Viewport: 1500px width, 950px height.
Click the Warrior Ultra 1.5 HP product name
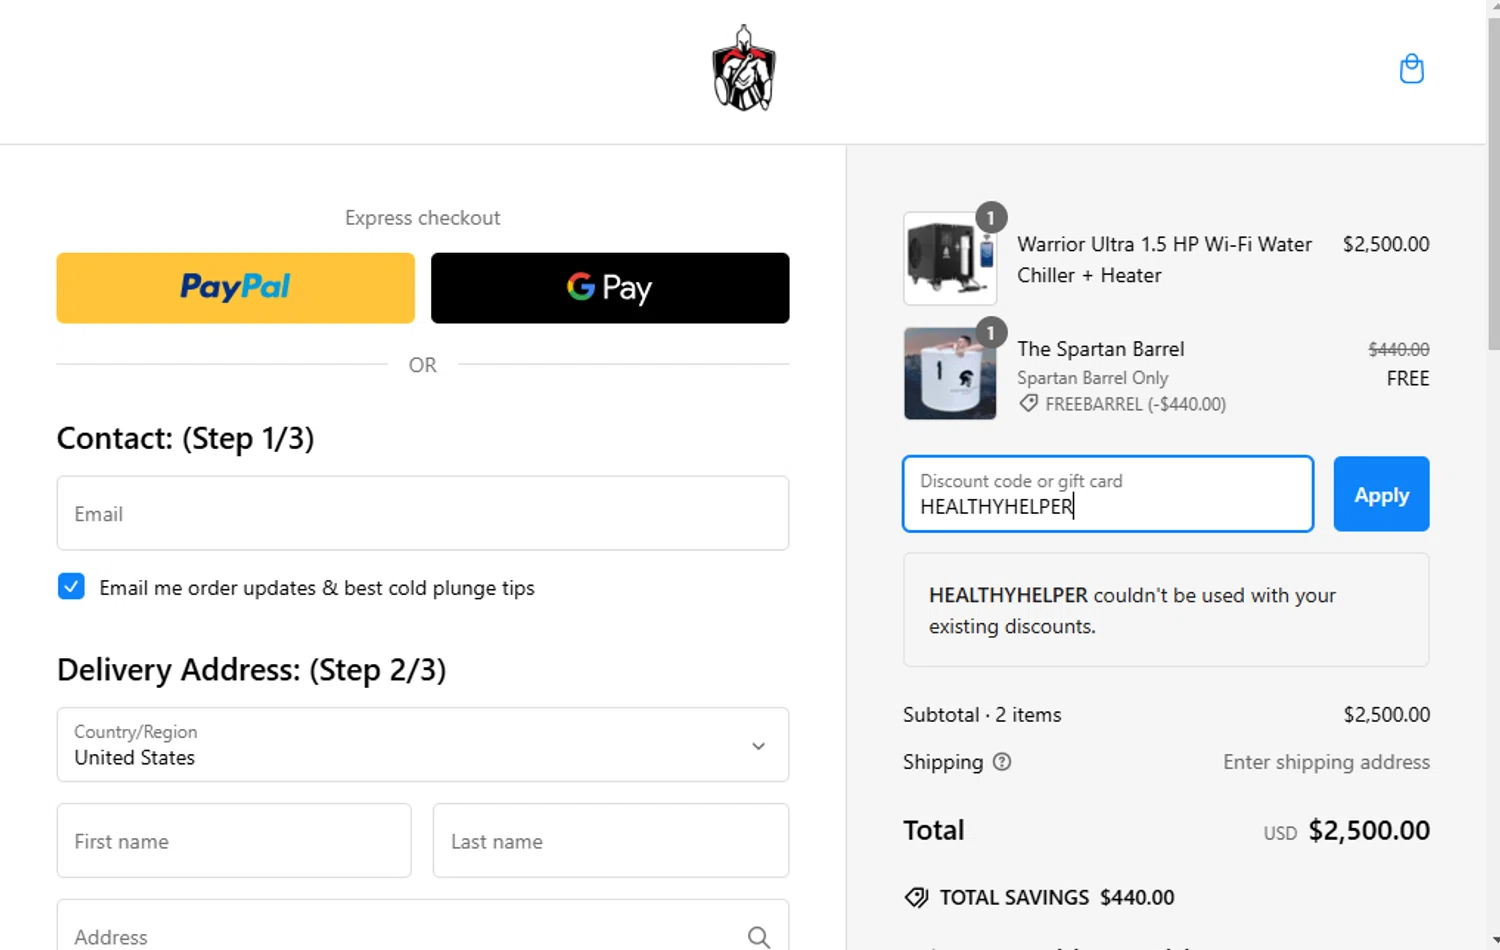(x=1164, y=260)
